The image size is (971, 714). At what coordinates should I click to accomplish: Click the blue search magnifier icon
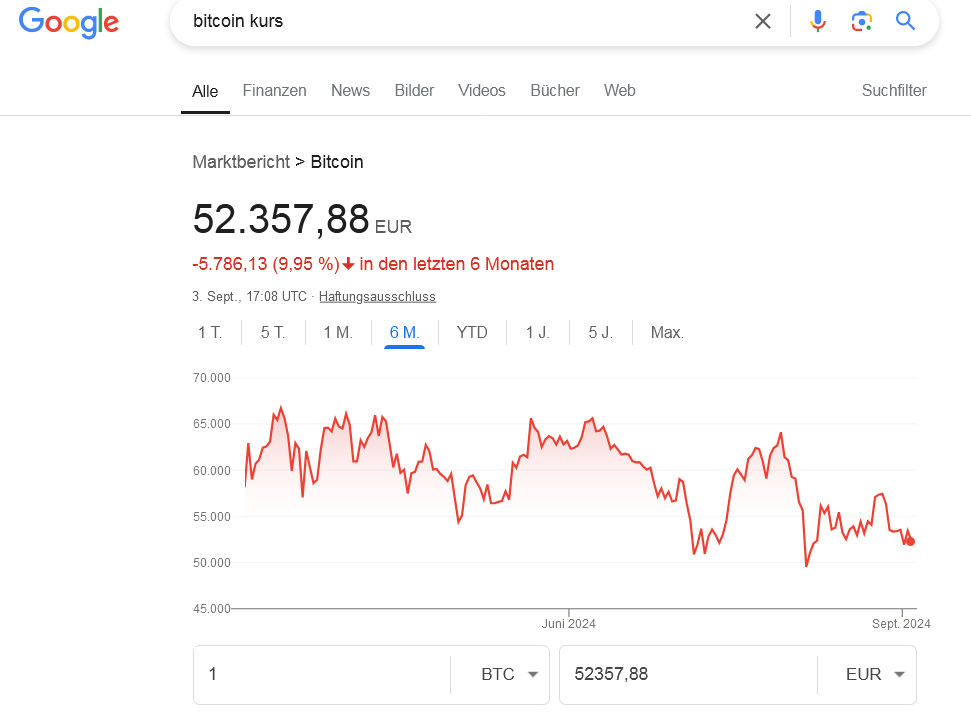(905, 20)
